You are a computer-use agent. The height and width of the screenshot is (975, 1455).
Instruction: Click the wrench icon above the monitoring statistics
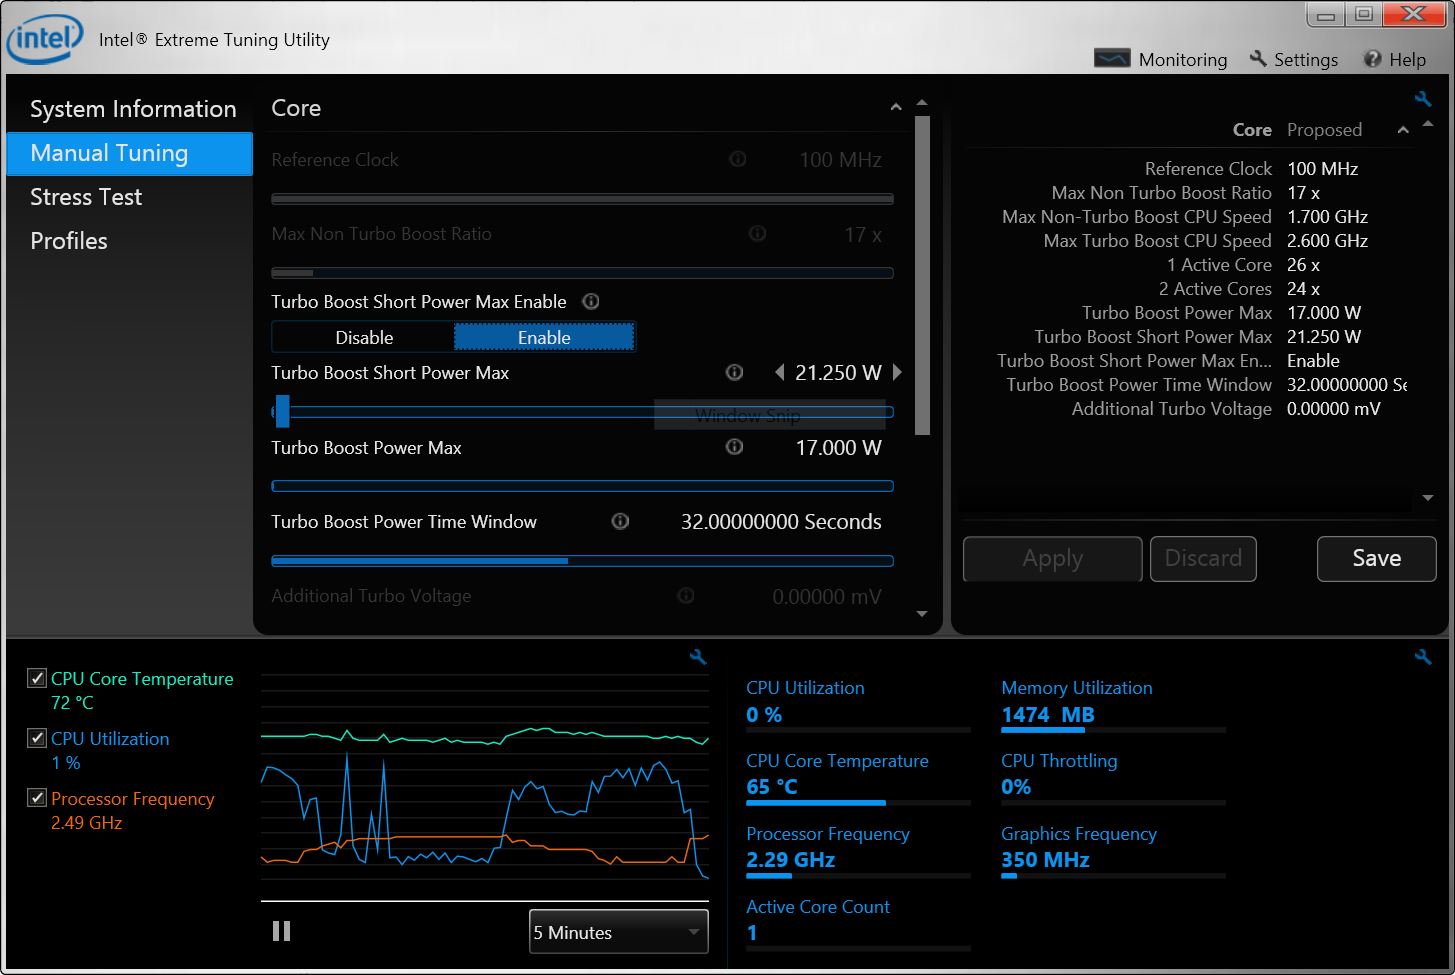coord(1423,656)
